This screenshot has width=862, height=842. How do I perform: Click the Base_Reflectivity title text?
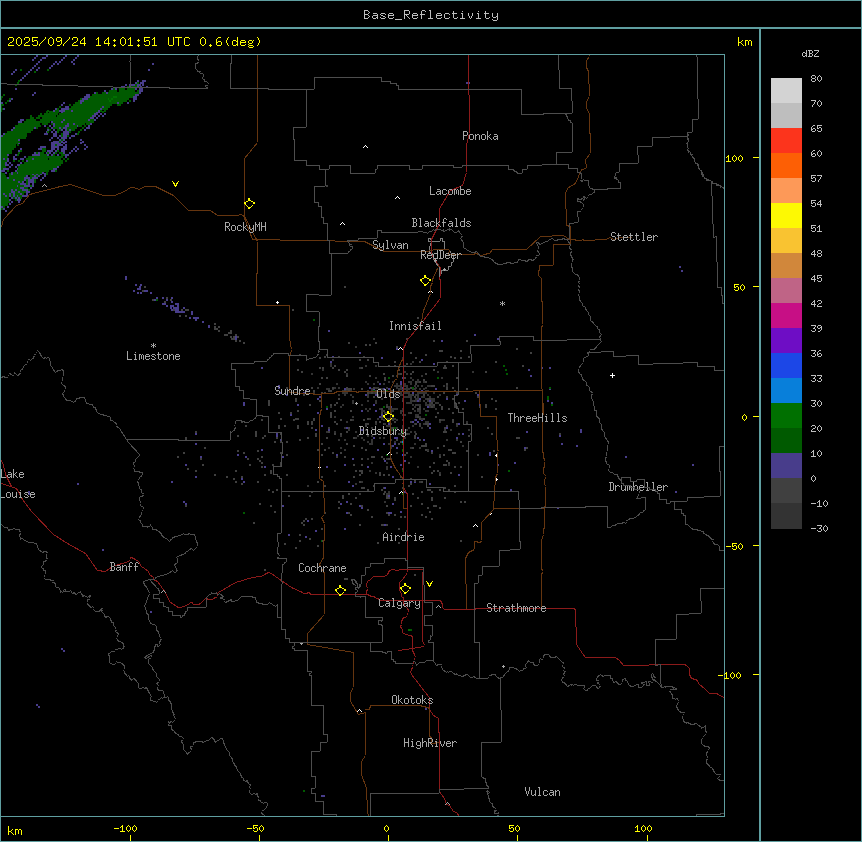click(x=430, y=15)
